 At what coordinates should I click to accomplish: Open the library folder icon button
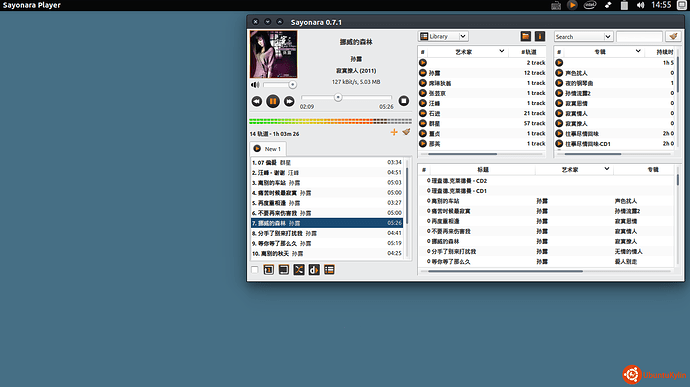point(525,36)
